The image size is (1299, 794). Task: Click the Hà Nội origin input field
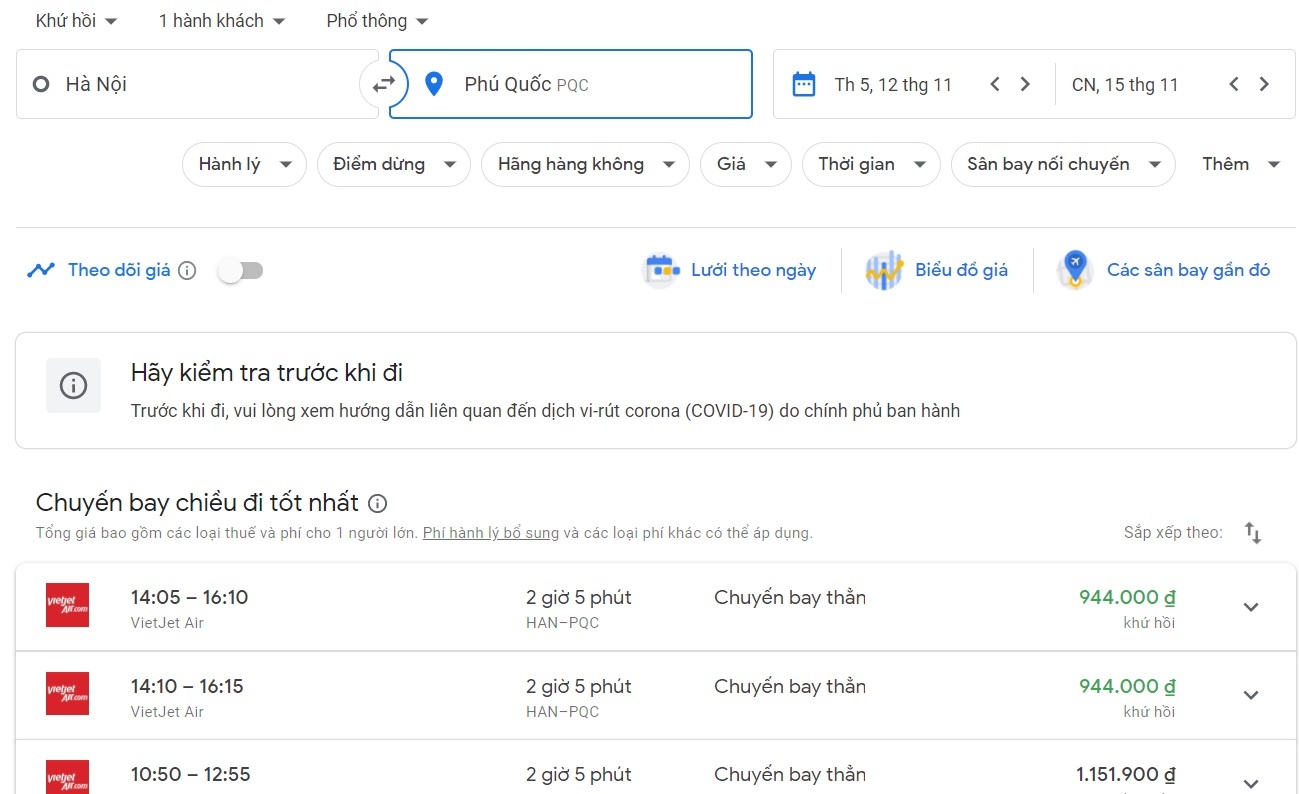pyautogui.click(x=200, y=85)
